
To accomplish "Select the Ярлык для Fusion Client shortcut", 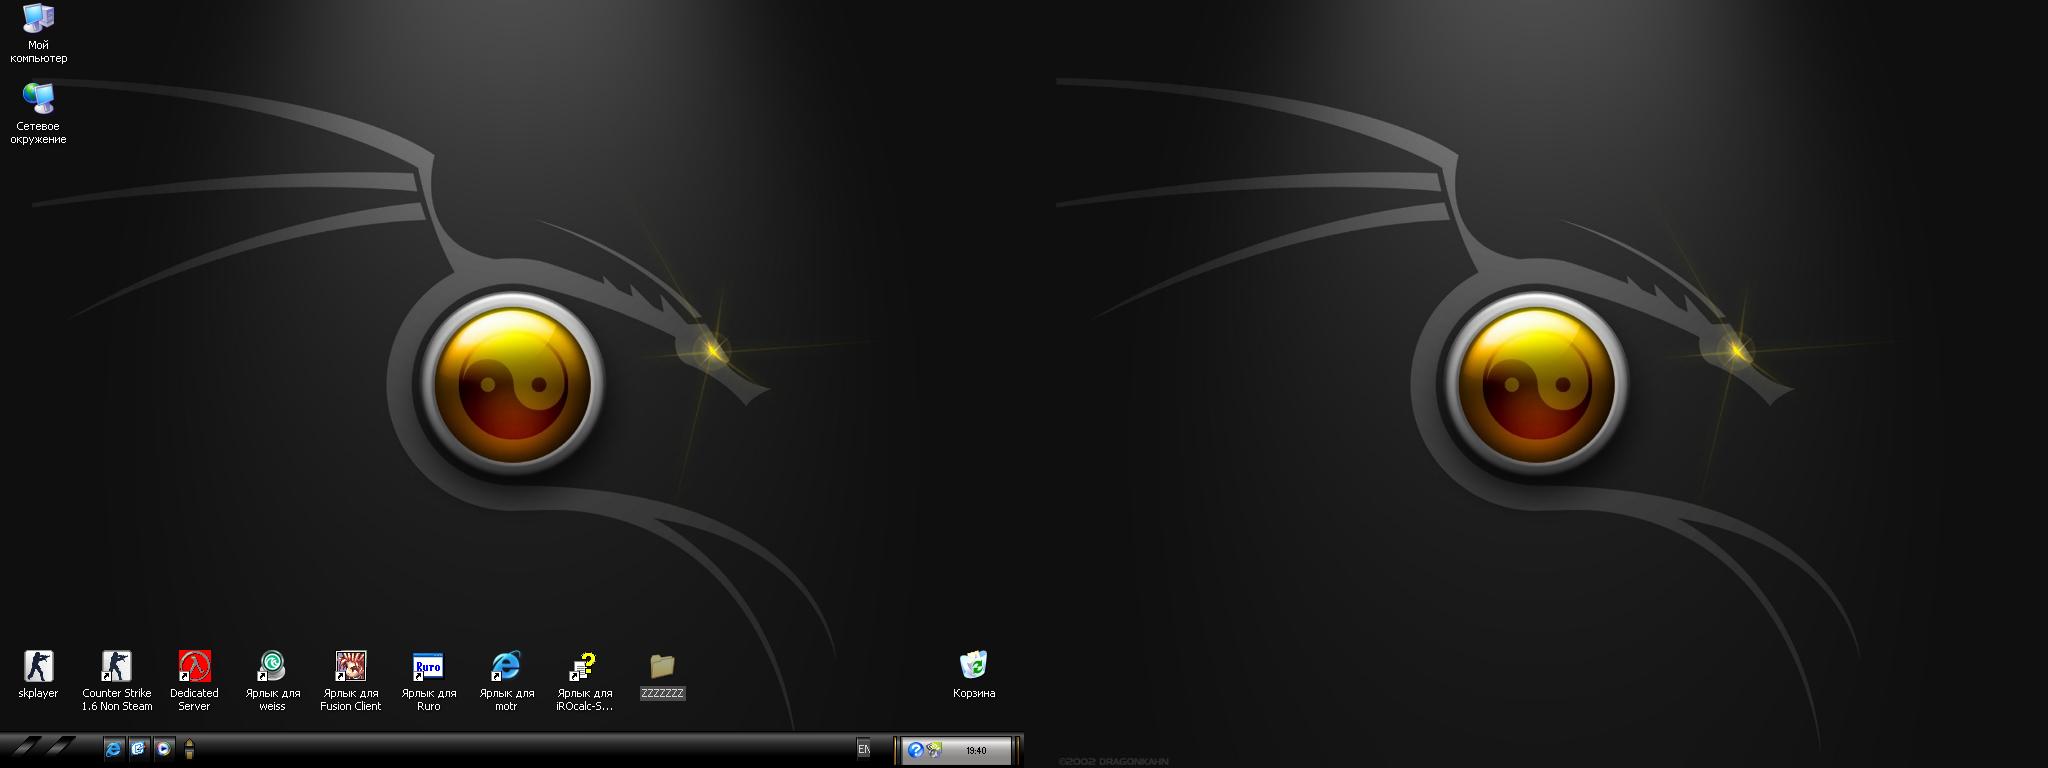I will tap(350, 666).
